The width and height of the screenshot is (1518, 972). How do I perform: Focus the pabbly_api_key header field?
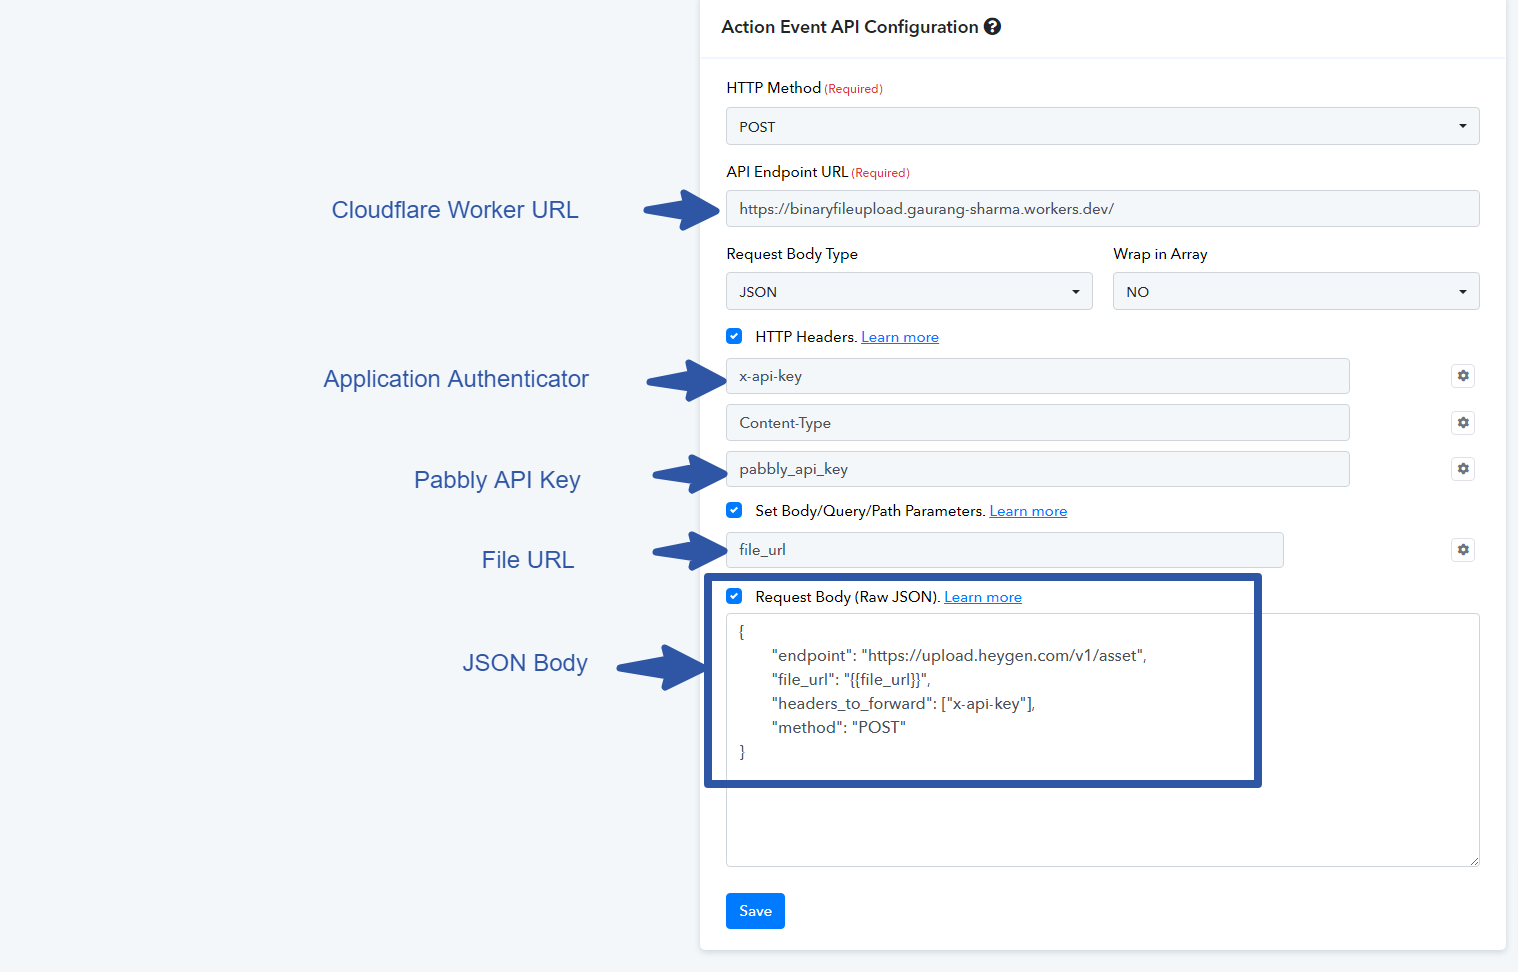coord(1037,469)
